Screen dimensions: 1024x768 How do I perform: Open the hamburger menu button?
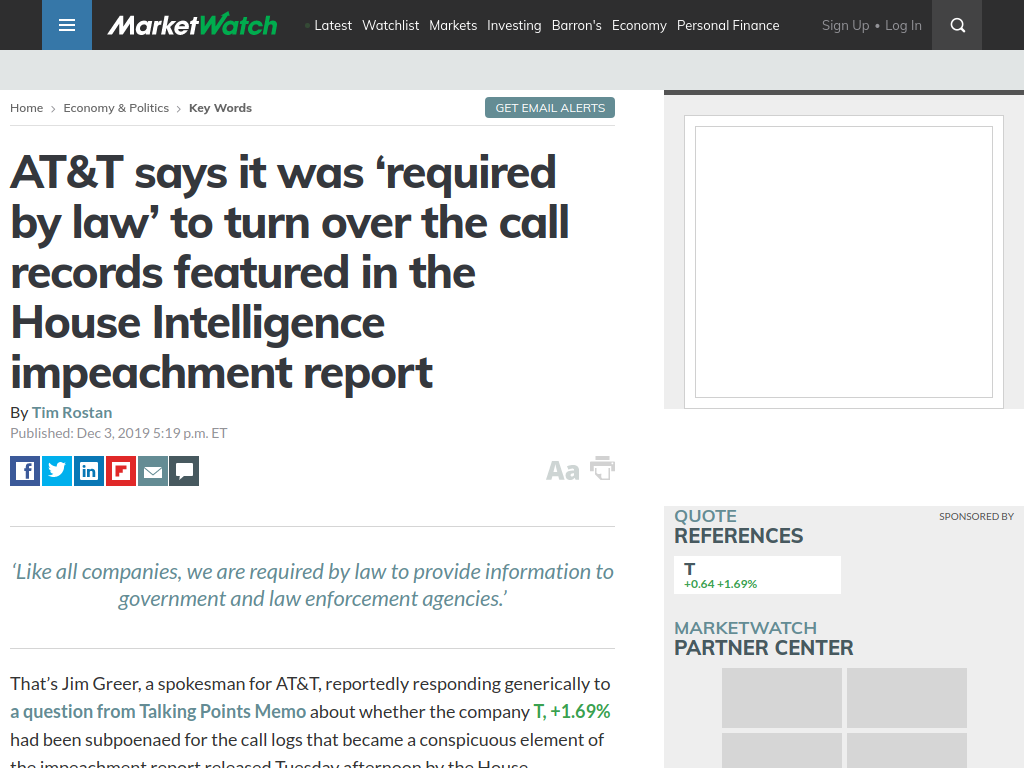click(x=67, y=25)
